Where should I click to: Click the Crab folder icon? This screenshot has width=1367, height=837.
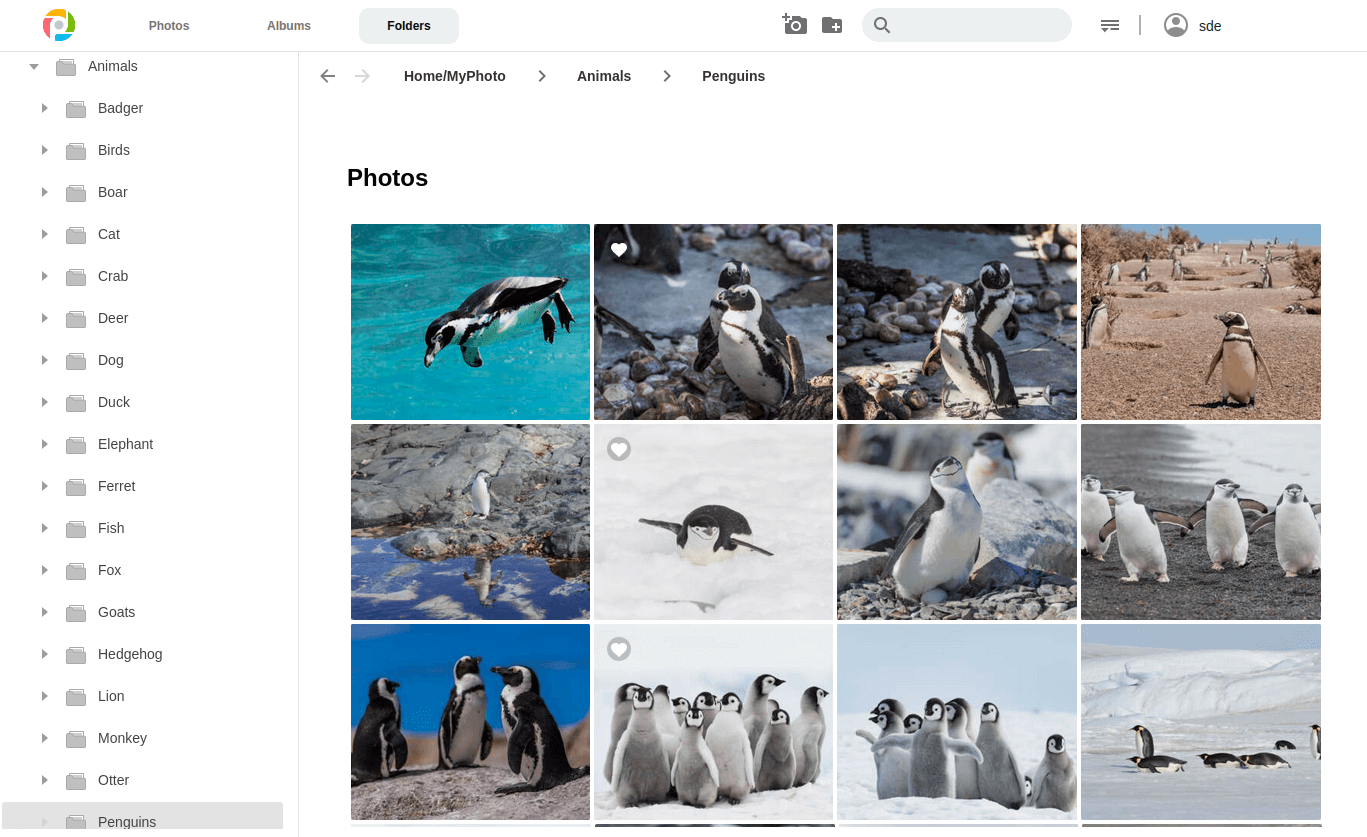click(x=76, y=277)
